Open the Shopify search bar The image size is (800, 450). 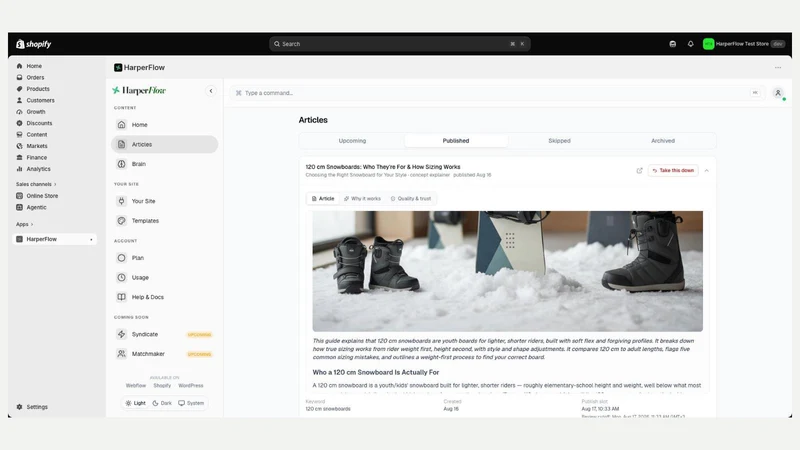pos(399,44)
